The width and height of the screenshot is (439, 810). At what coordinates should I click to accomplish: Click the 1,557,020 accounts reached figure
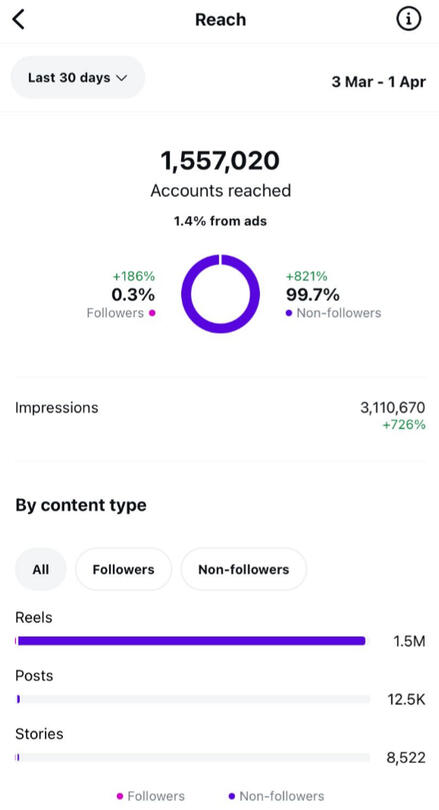click(220, 161)
